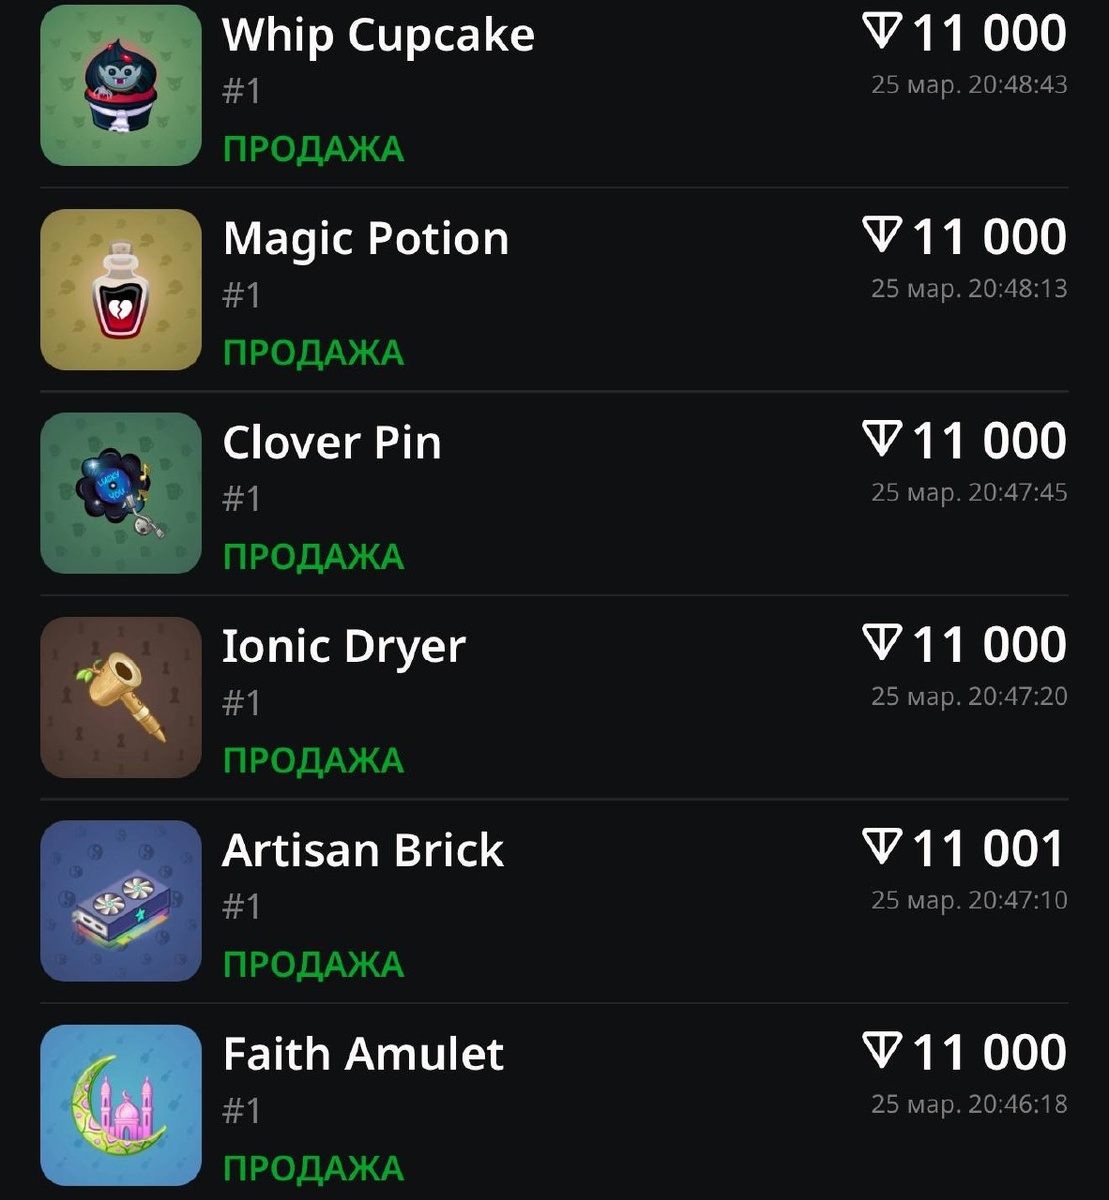The width and height of the screenshot is (1109, 1200).
Task: Open the Faith Amulet crescent mosque image
Action: coord(121,1105)
